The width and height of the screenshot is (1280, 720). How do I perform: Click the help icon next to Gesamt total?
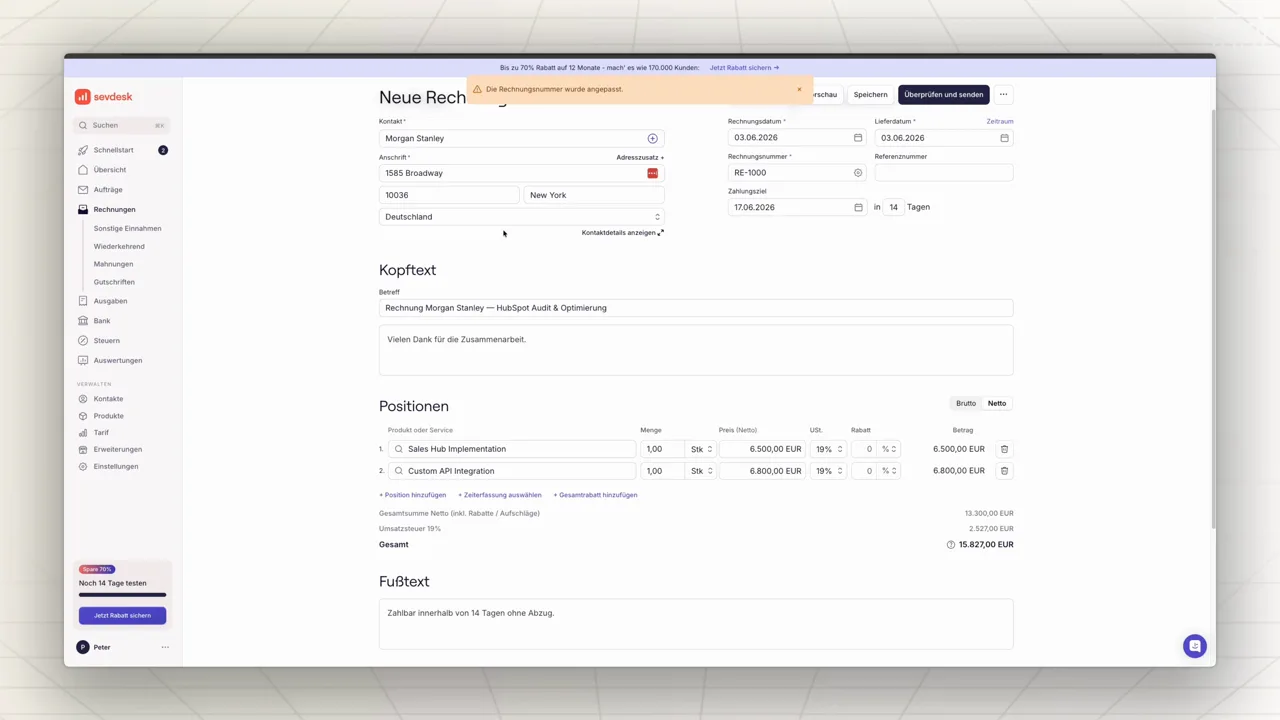coord(951,545)
